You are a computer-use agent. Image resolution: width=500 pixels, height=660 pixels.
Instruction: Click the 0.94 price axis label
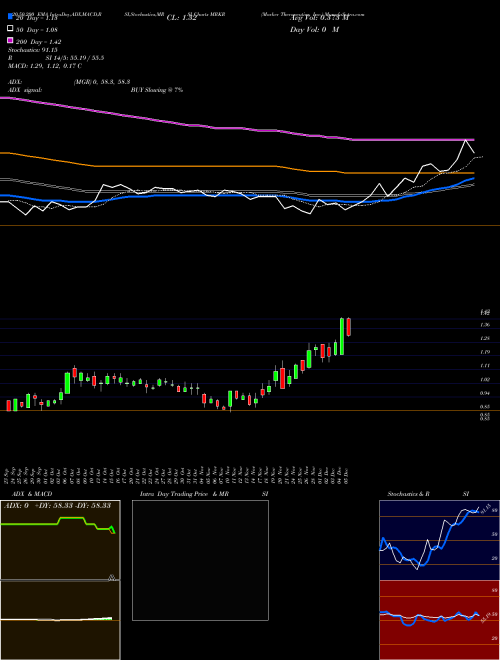(x=485, y=393)
